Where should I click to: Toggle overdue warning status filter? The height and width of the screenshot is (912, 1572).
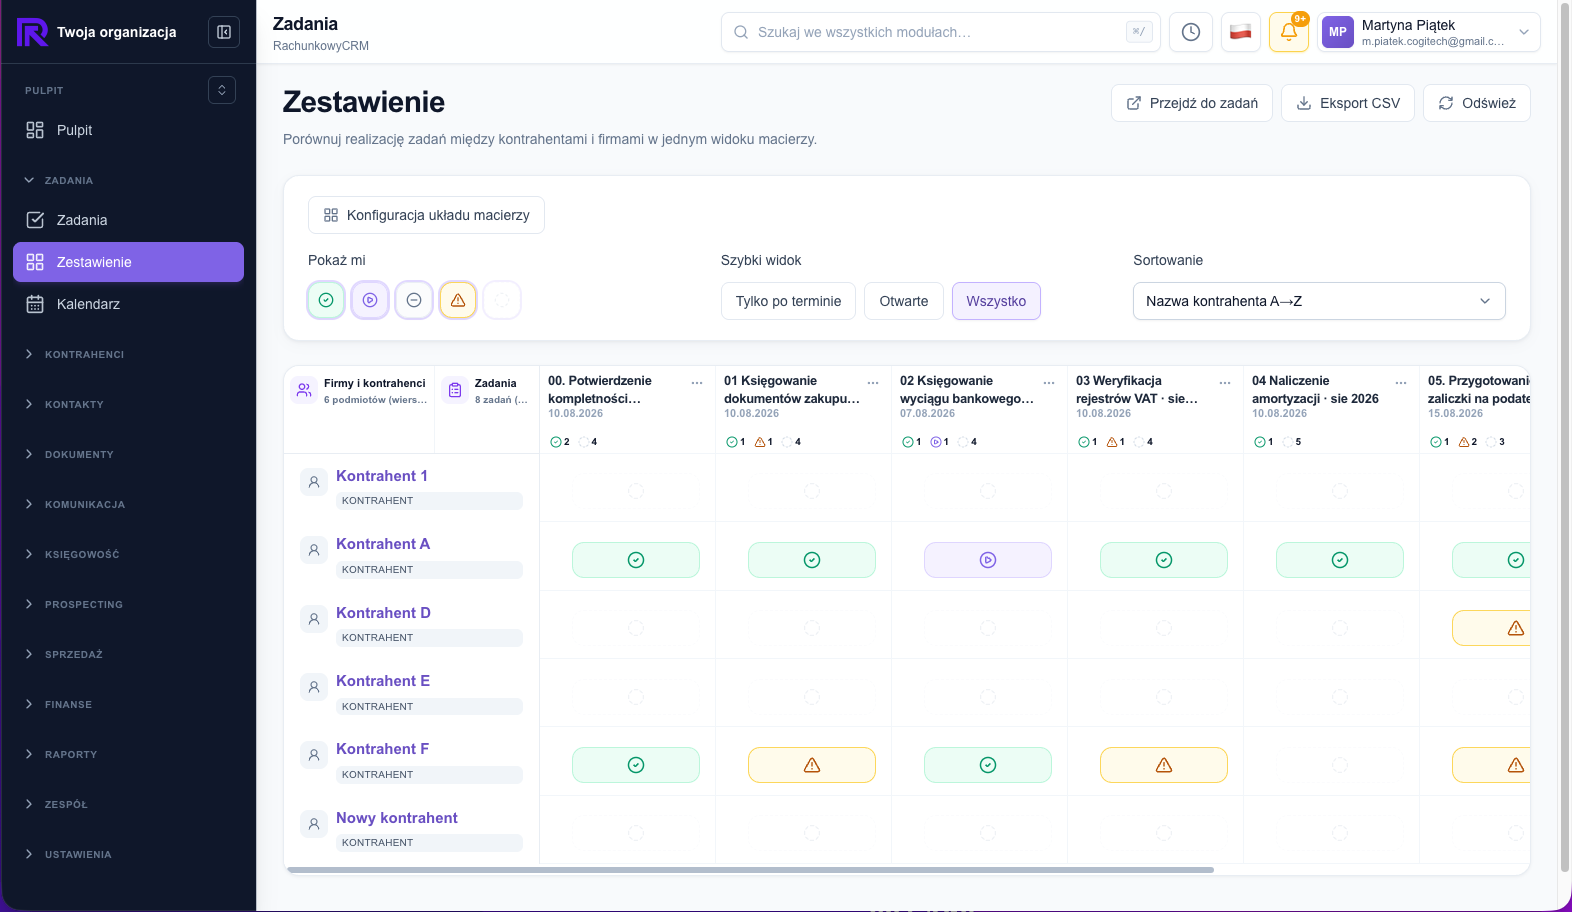[458, 300]
